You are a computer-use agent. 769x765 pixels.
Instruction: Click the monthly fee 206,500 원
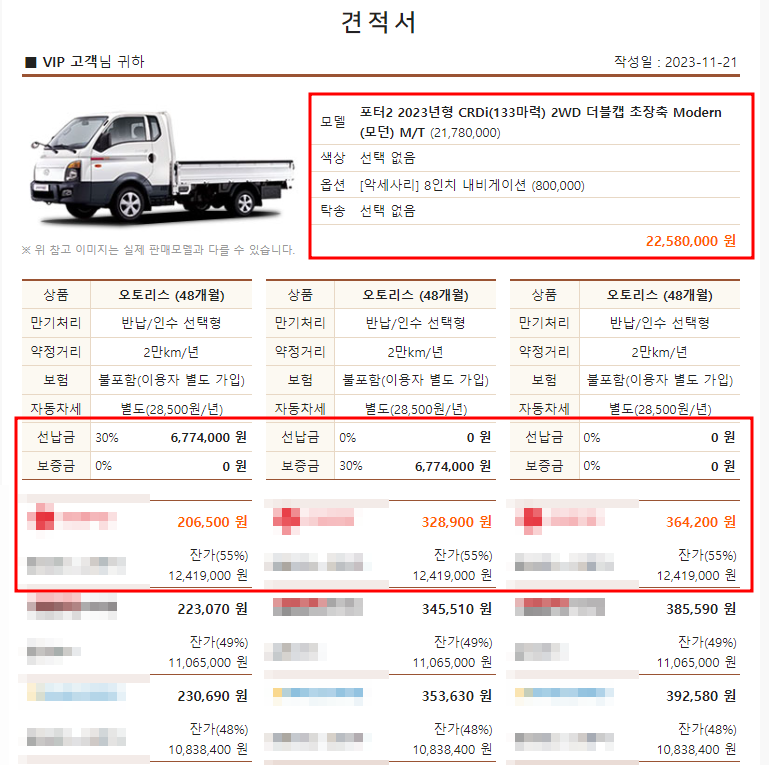click(x=212, y=522)
